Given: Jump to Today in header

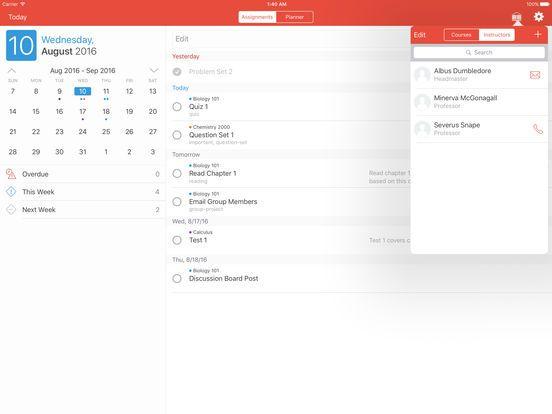Looking at the screenshot, I should [x=18, y=17].
